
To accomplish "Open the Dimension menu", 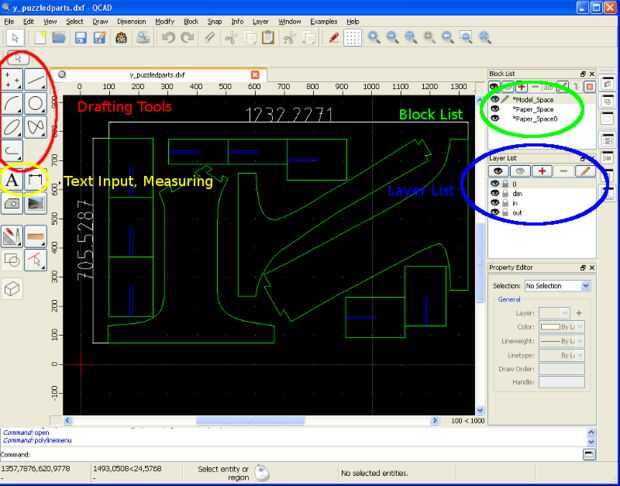I will pyautogui.click(x=132, y=21).
